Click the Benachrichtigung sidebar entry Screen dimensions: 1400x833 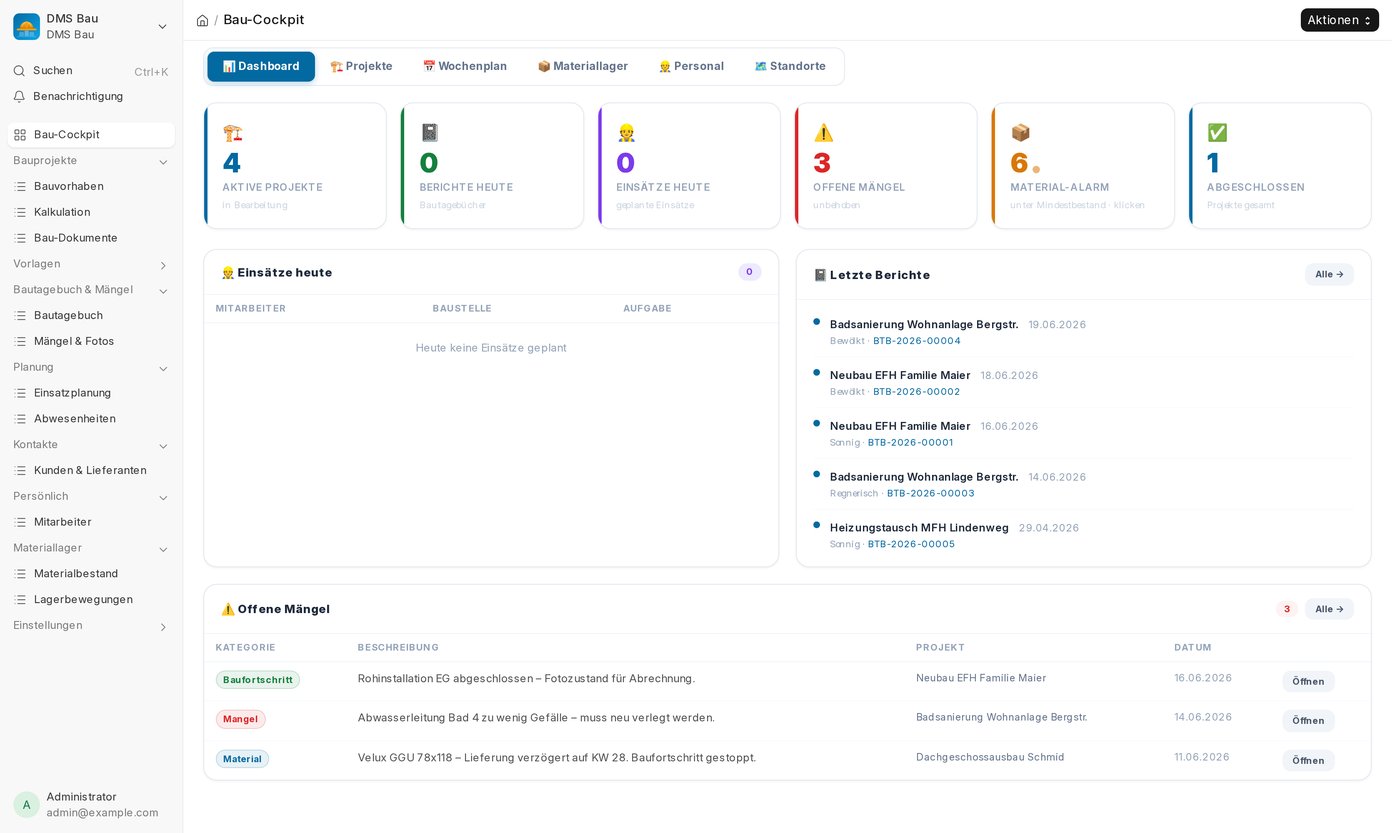[91, 96]
